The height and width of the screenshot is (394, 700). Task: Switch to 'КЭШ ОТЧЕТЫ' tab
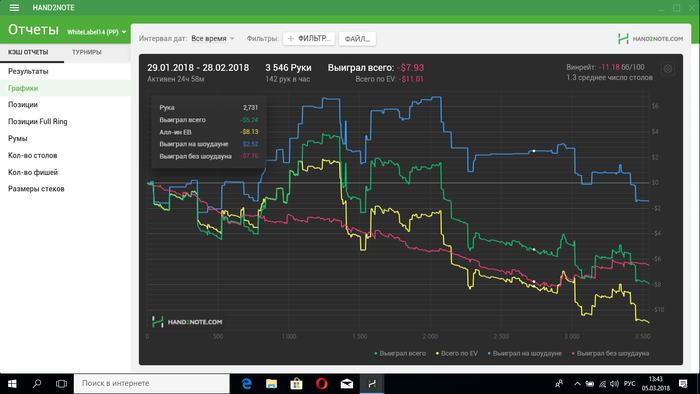coord(28,52)
